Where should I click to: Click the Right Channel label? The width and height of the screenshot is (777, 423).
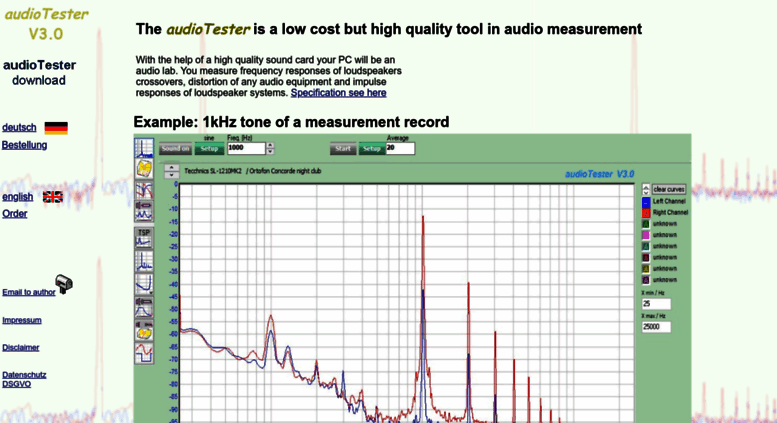pos(670,213)
